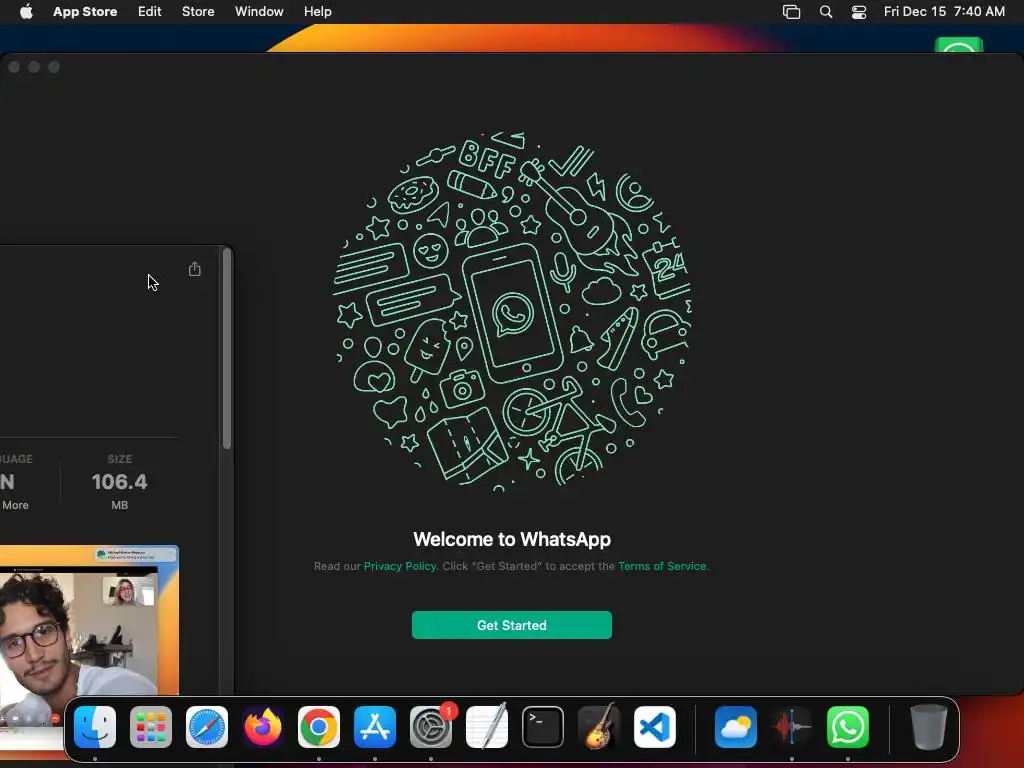This screenshot has width=1024, height=768.
Task: Open App Store from the dock
Action: [375, 727]
